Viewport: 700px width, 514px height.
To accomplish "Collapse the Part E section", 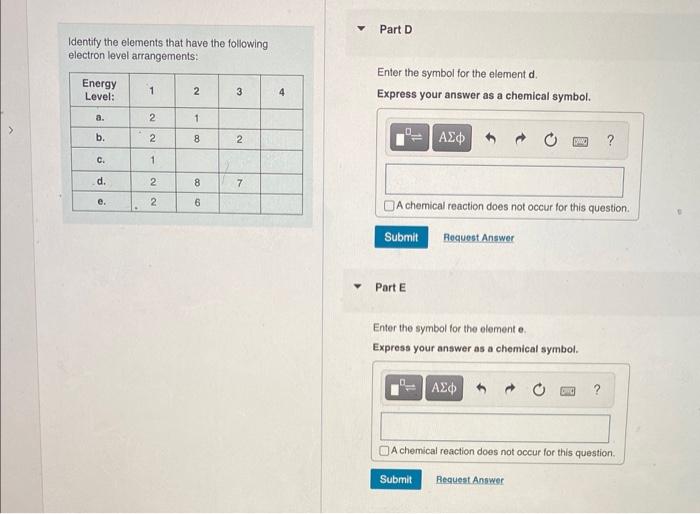I will tap(357, 286).
